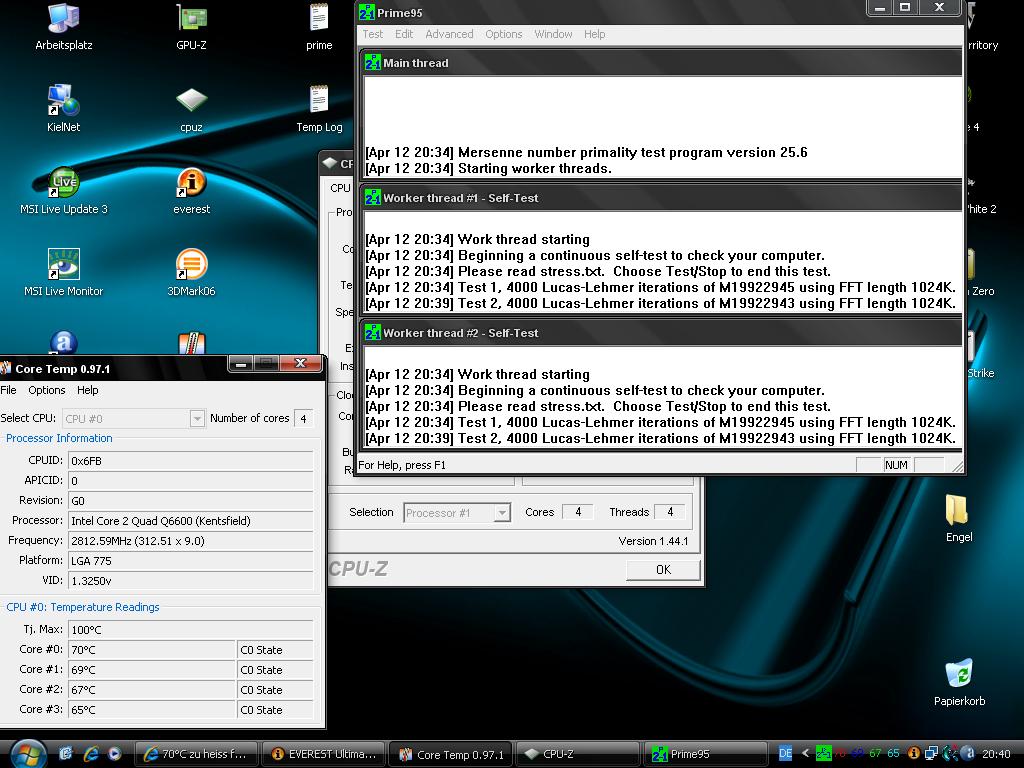
Task: Click Core #1 temperature 69°C
Action: pyautogui.click(x=152, y=669)
